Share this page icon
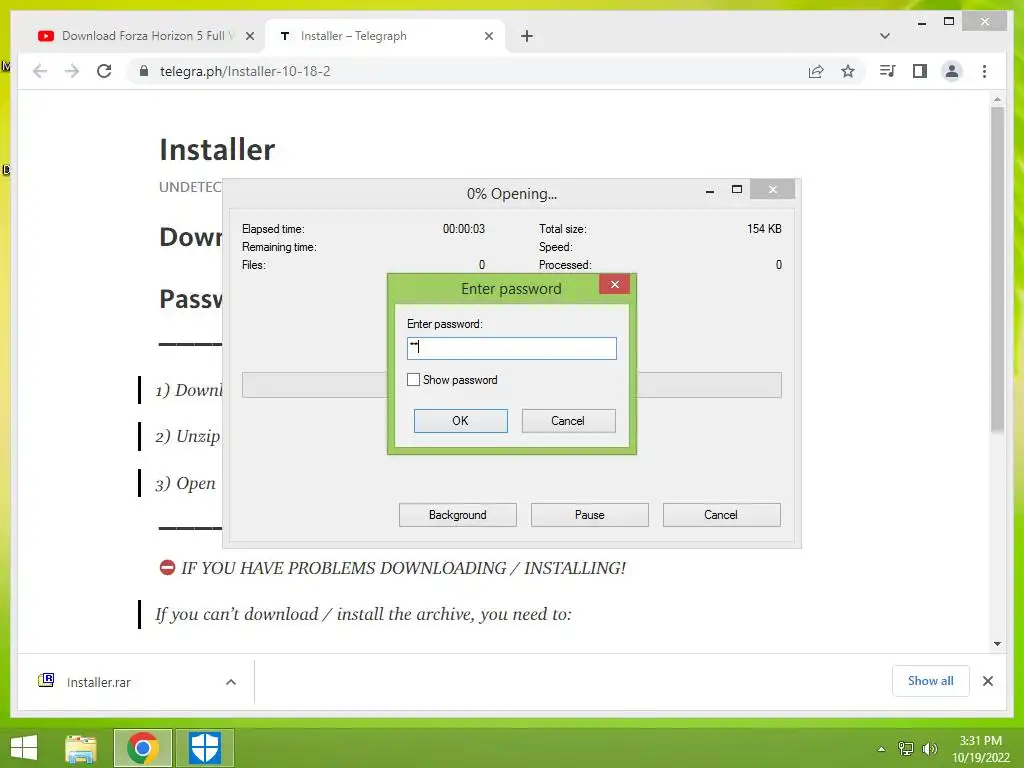The height and width of the screenshot is (768, 1024). point(816,71)
